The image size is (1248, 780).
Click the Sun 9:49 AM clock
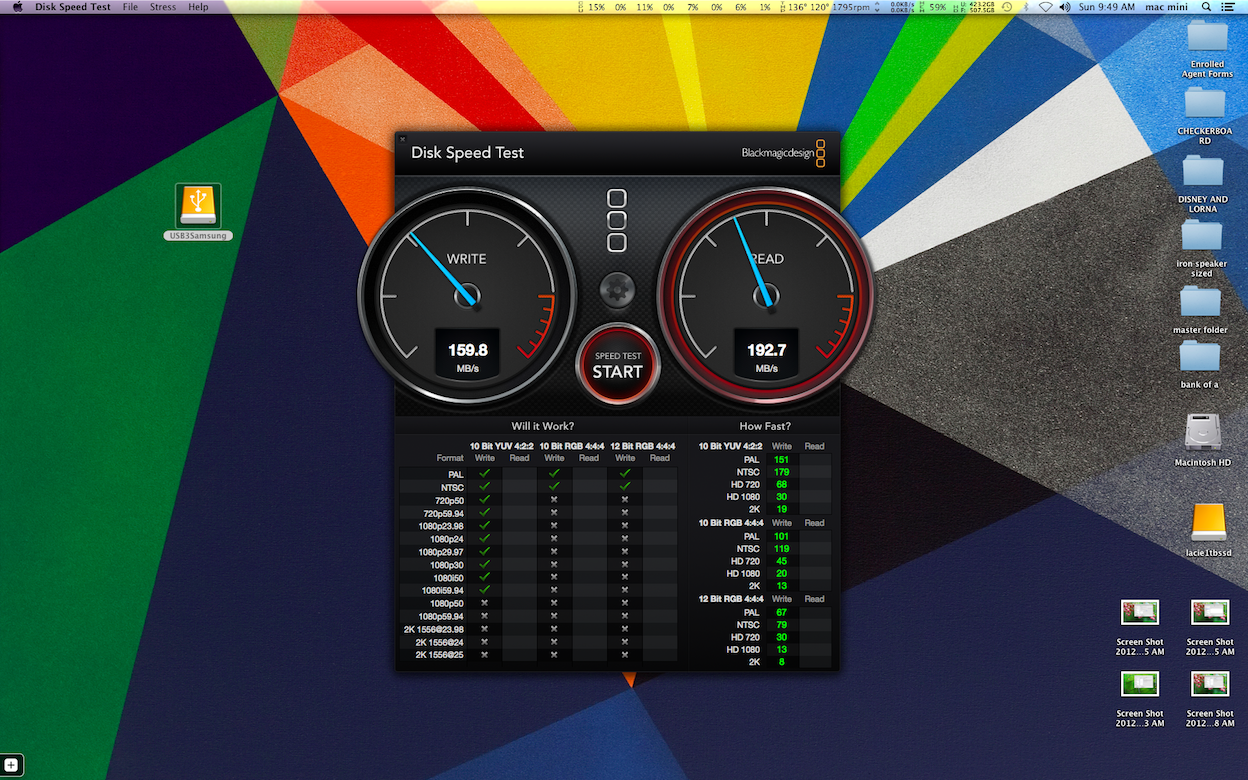click(1105, 7)
